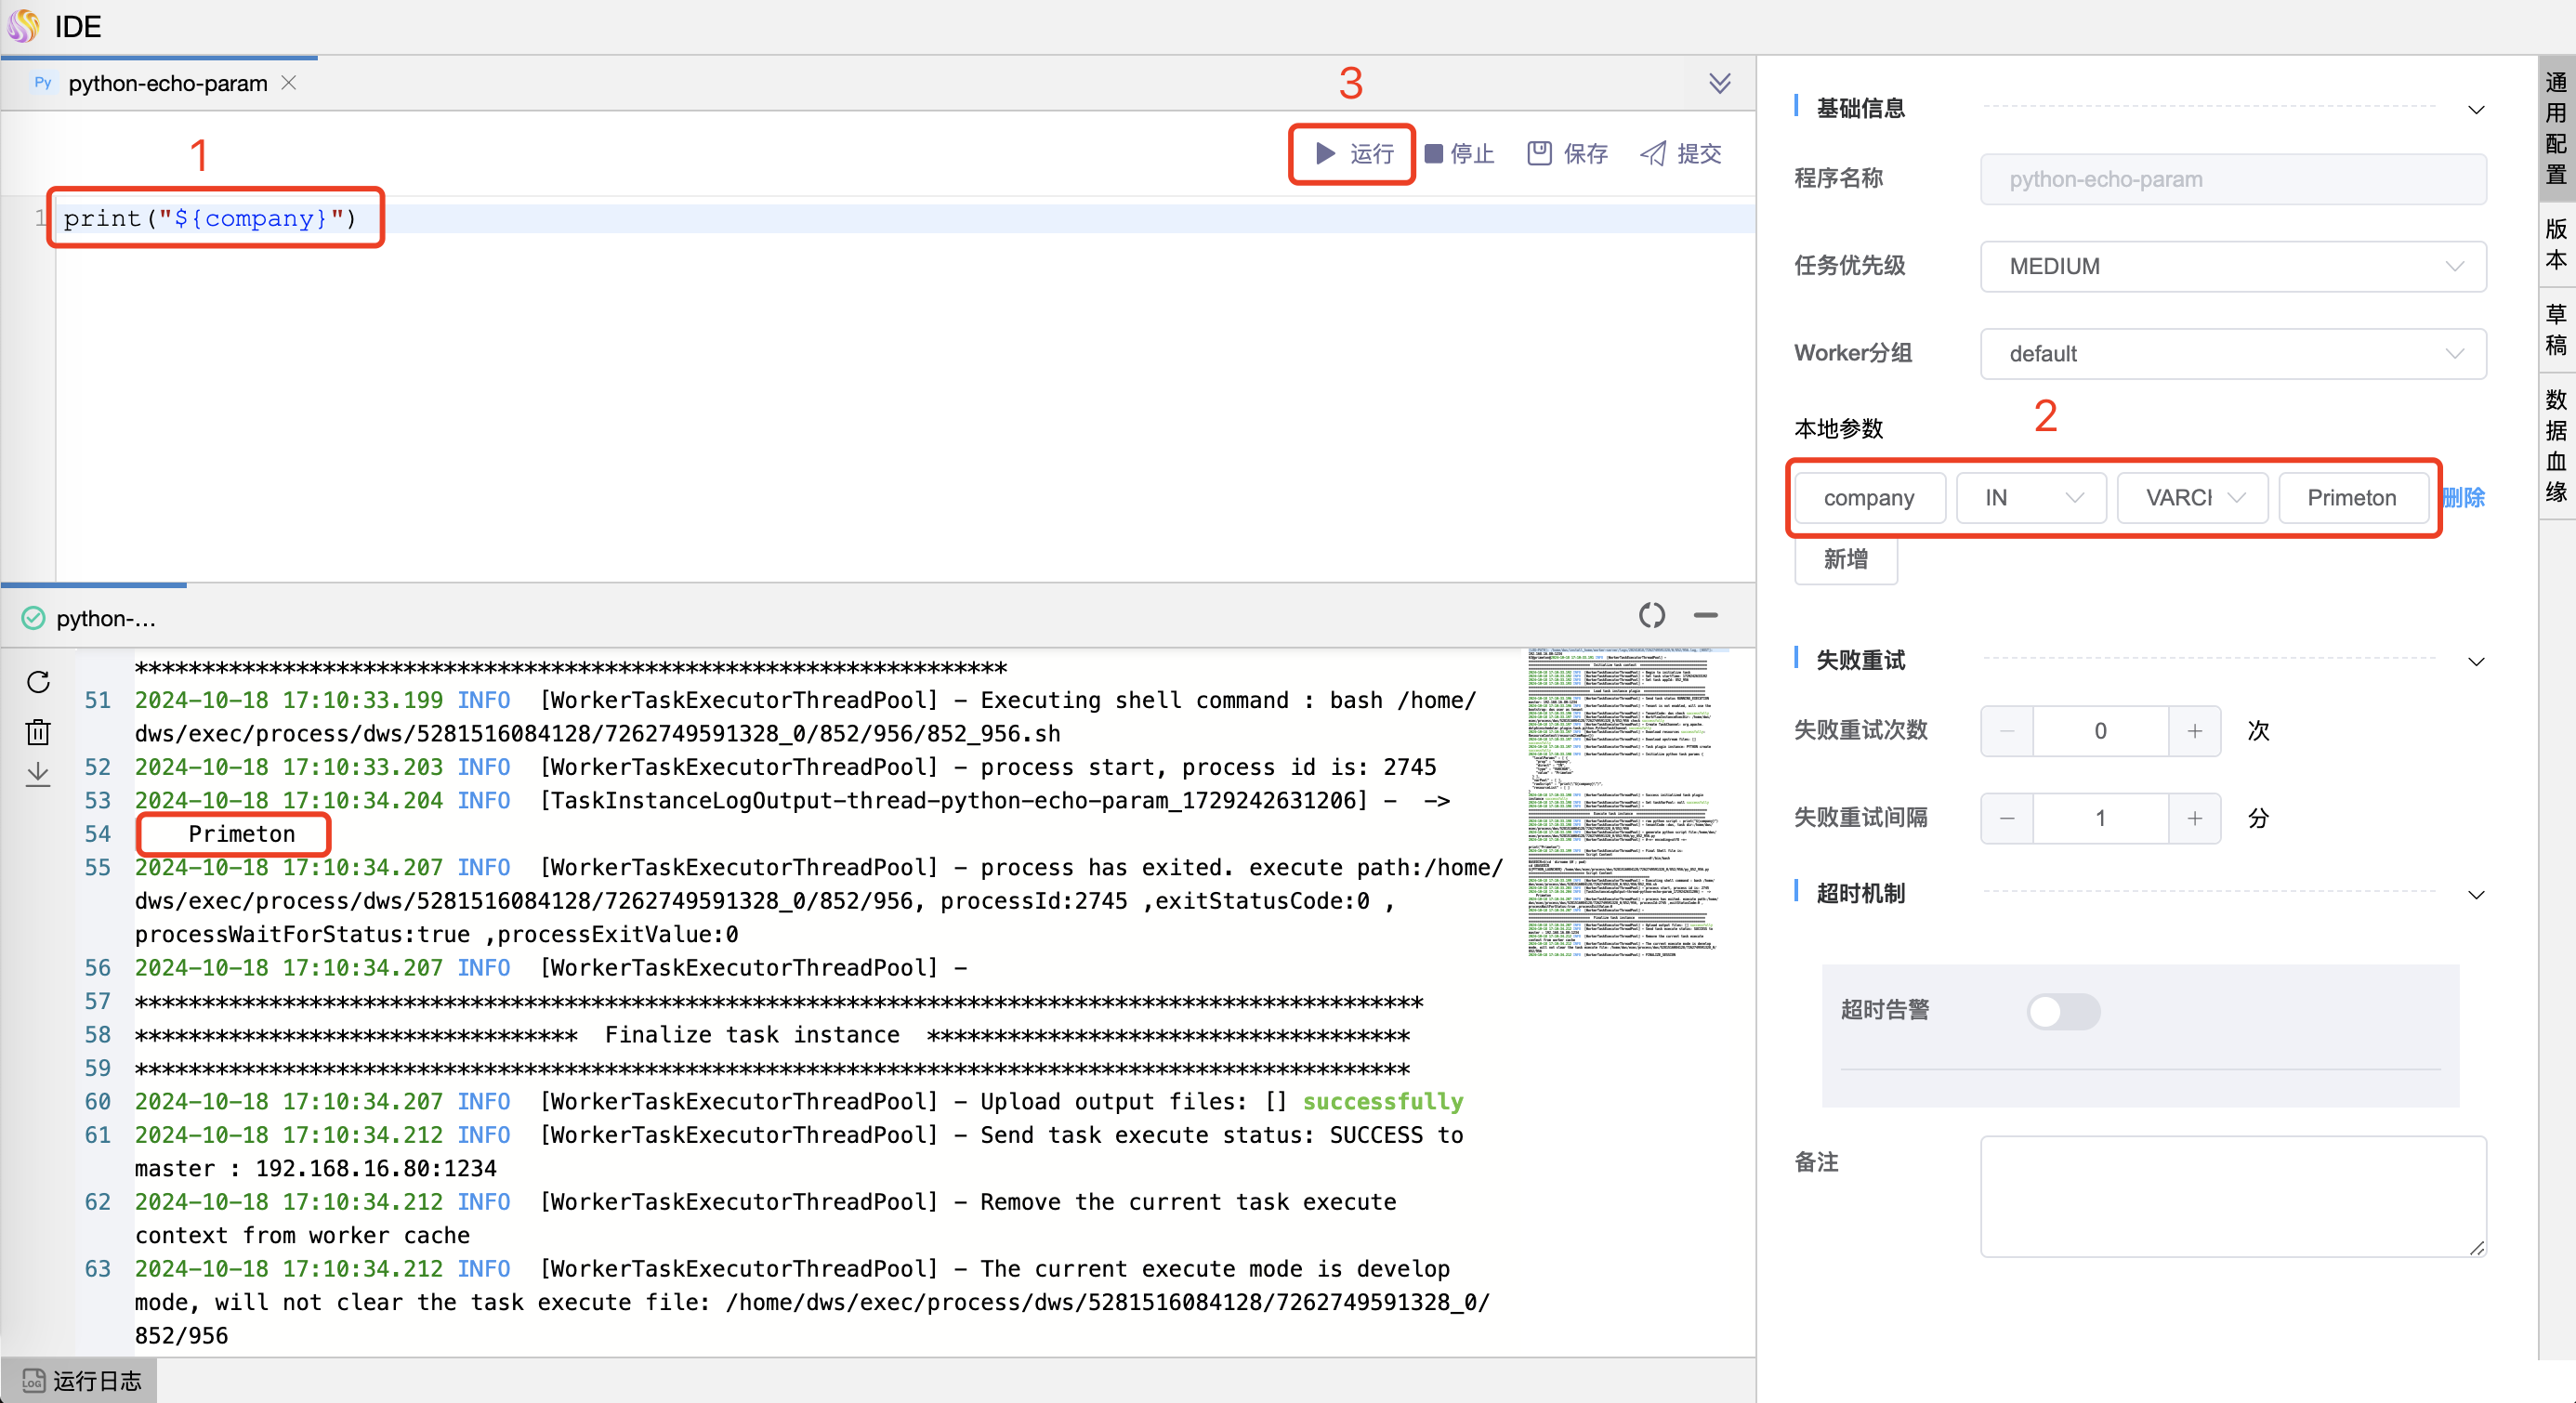2576x1403 pixels.
Task: Toggle the 超时告警 timeout alert switch
Action: 2062,1011
